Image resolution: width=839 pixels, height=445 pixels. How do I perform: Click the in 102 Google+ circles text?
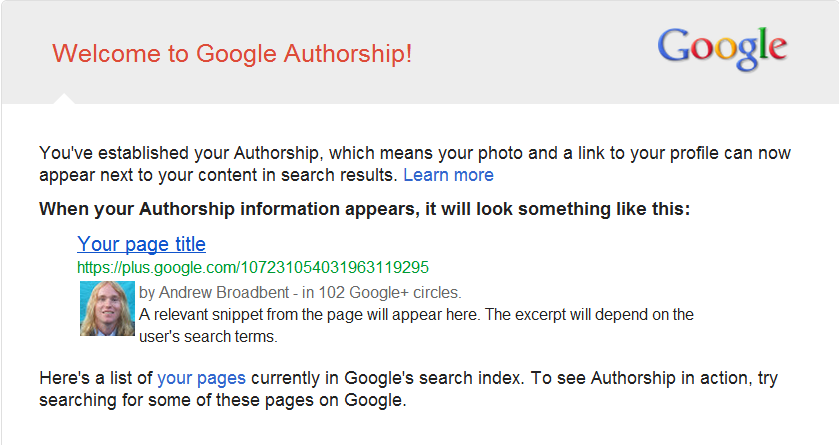point(382,293)
